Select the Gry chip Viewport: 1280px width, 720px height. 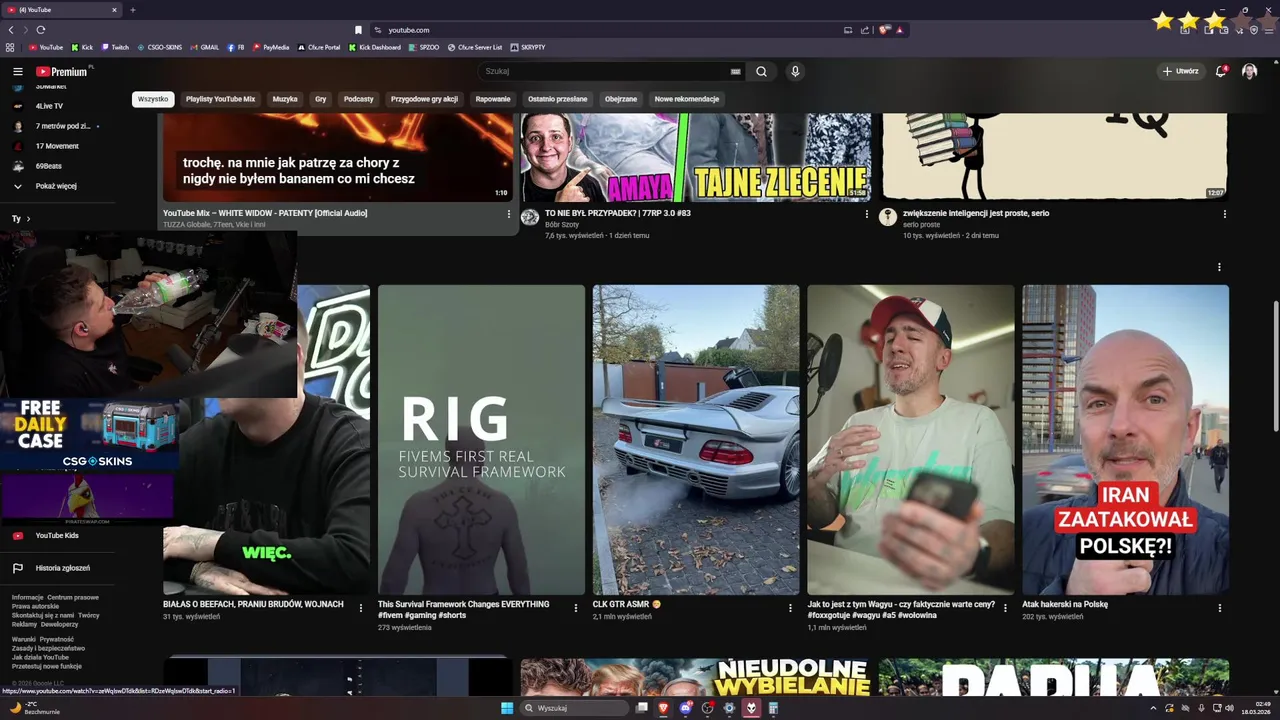tap(320, 99)
